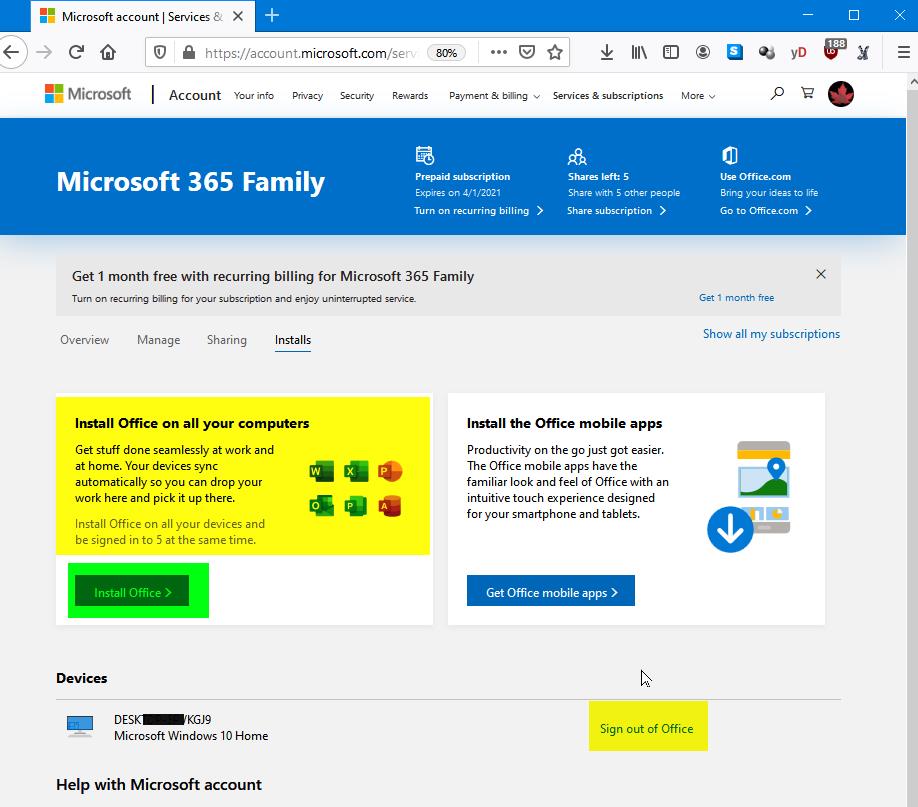Turn on recurring billing link
The height and width of the screenshot is (807, 918).
[x=478, y=210]
